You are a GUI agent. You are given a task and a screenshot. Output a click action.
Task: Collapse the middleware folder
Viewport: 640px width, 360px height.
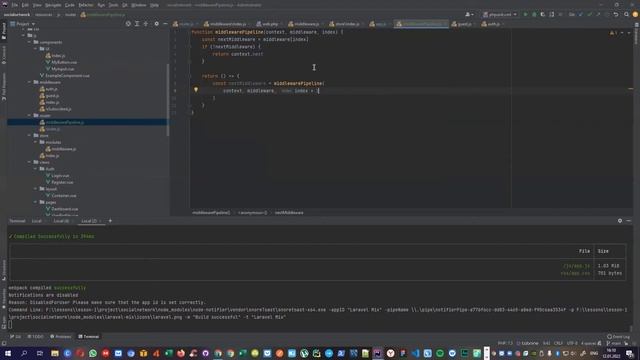tap(30, 82)
